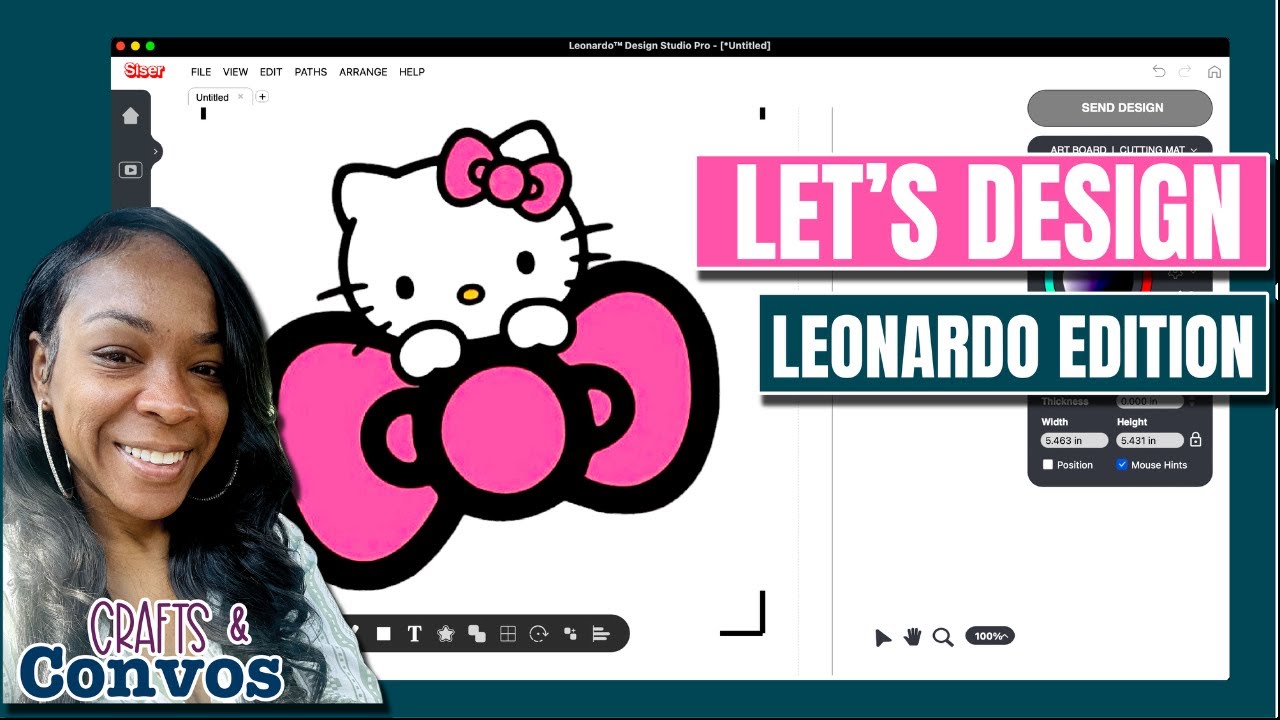1280x720 pixels.
Task: Select the magnifier zoom tool
Action: tap(942, 637)
